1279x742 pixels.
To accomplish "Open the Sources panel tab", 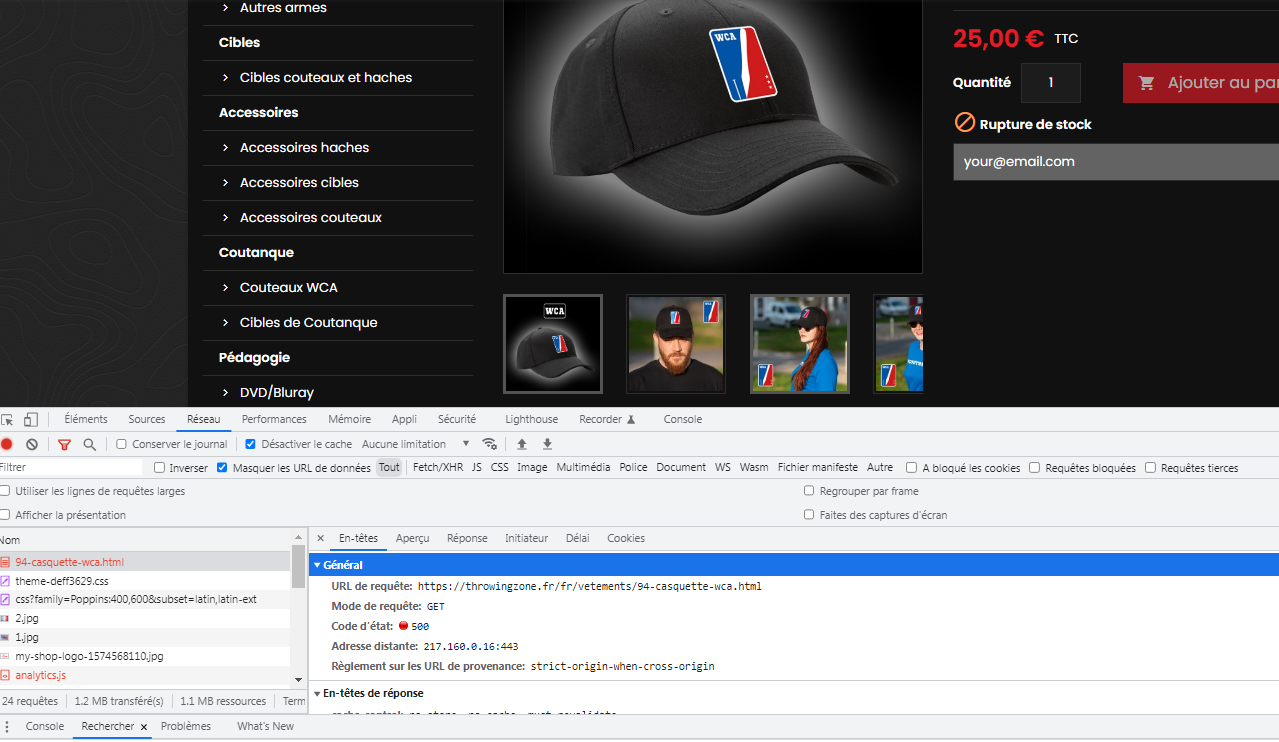I will [147, 420].
